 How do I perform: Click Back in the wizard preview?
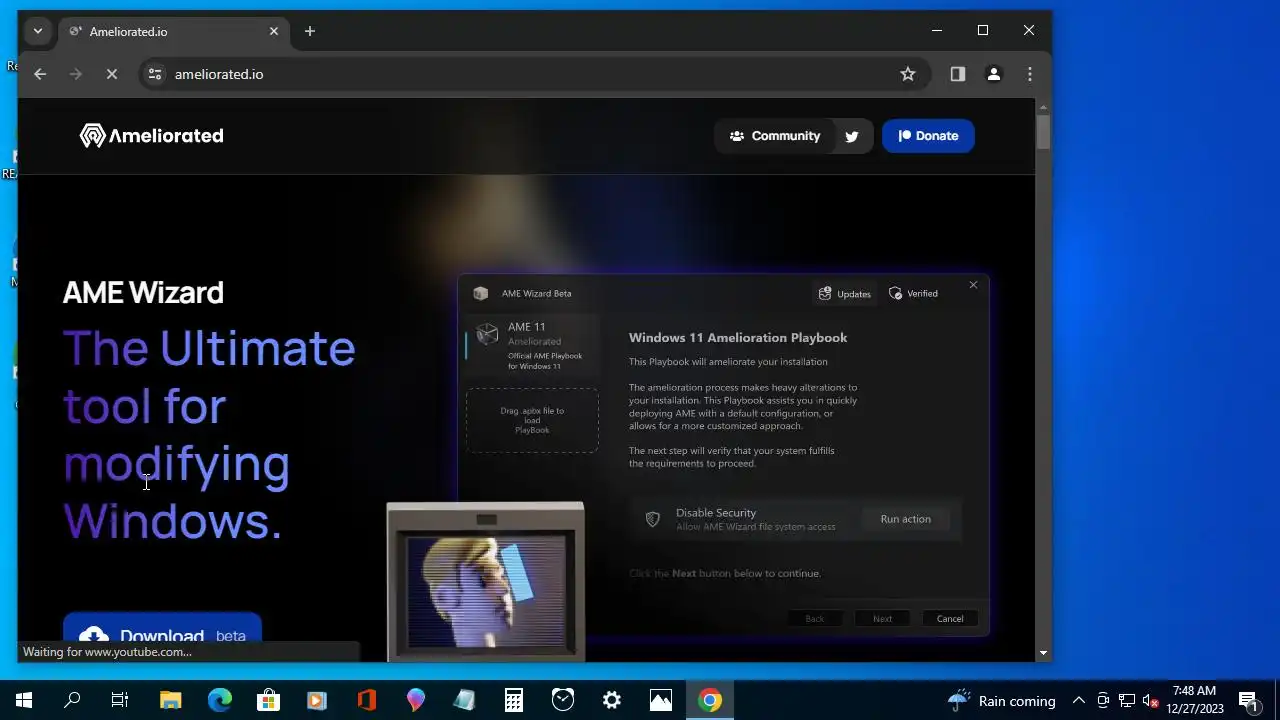pos(815,619)
